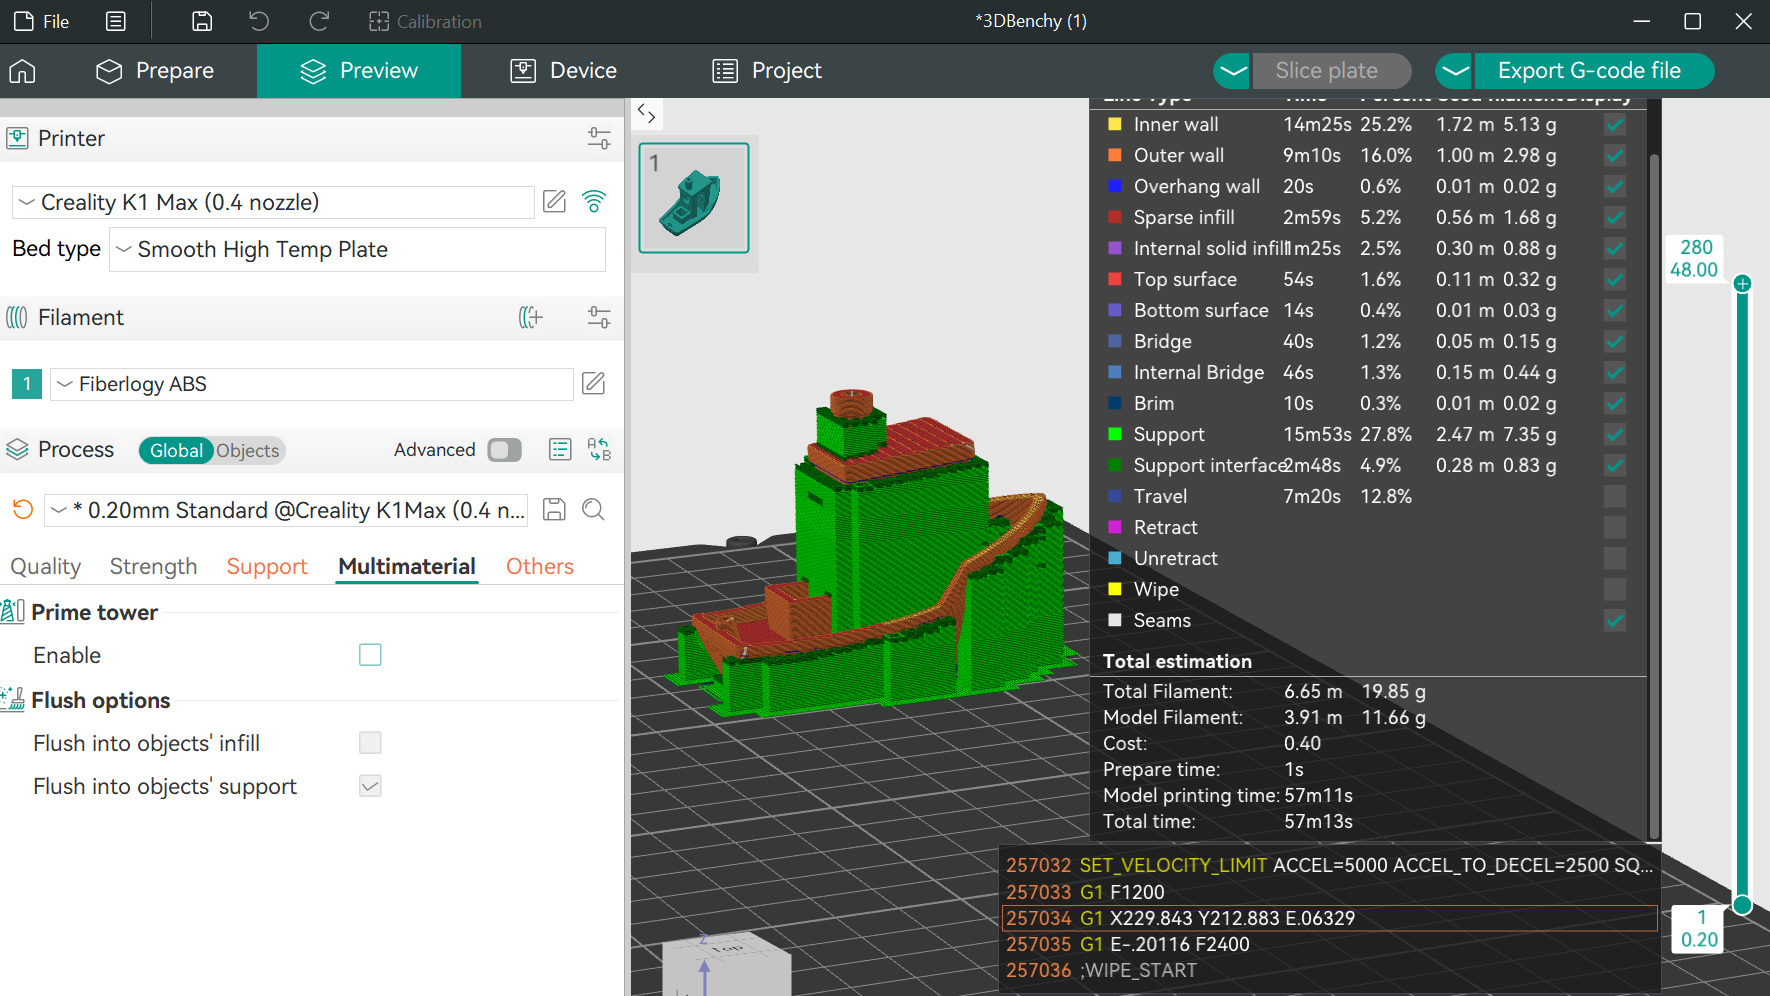Select the Objects process scope

[x=248, y=451]
